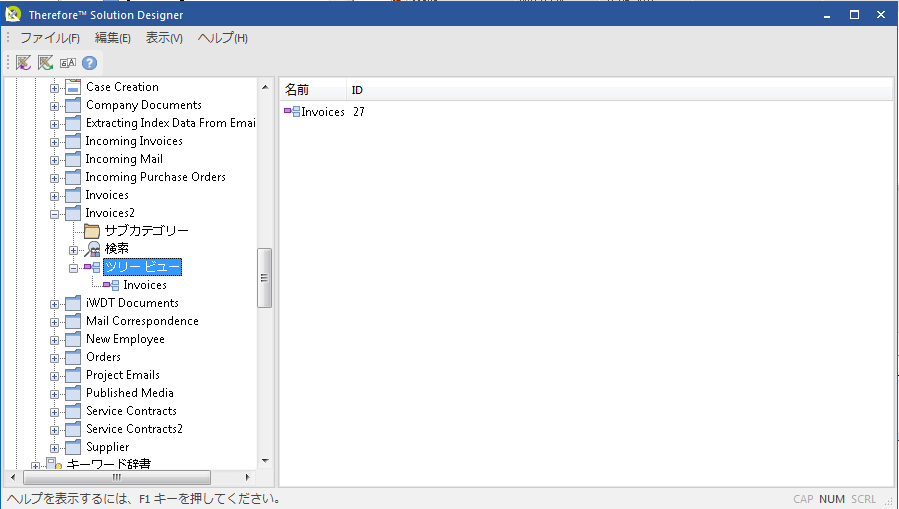Select the Published Media tree item
Viewport: 899px width, 509px height.
pos(130,393)
